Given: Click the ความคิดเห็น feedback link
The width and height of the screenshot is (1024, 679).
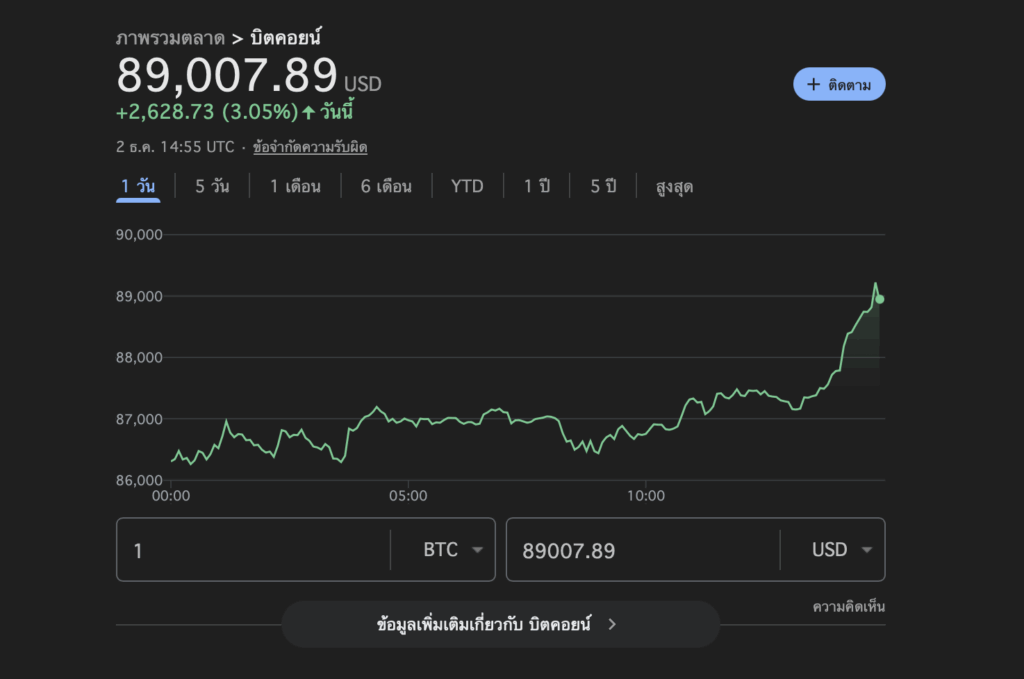Looking at the screenshot, I should (848, 606).
